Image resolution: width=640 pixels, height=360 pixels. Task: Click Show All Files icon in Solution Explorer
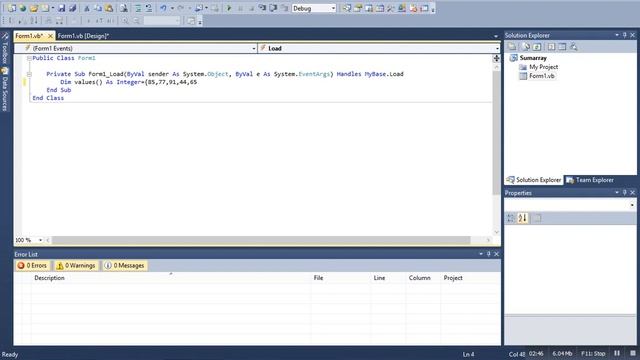point(526,47)
